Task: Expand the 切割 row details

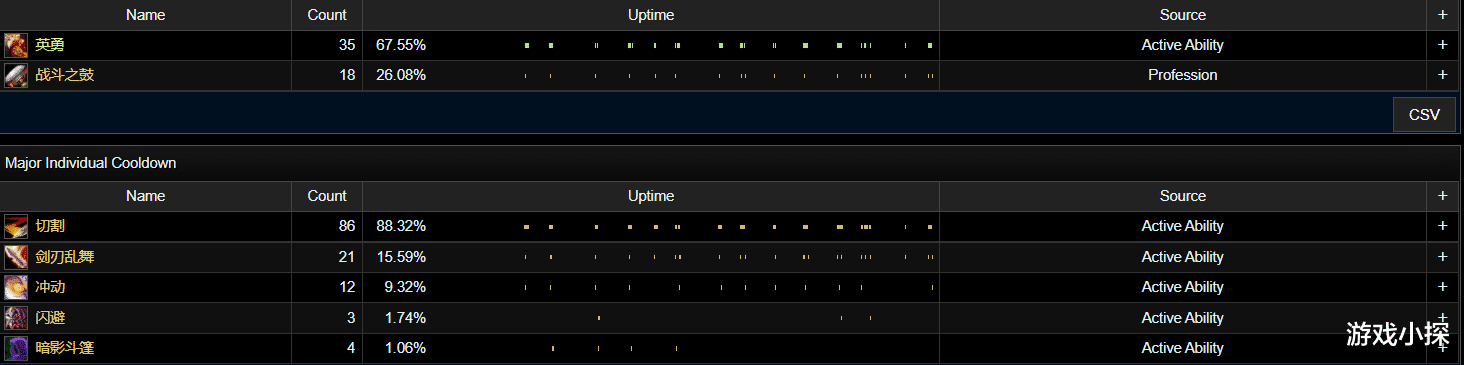Action: [x=1442, y=226]
